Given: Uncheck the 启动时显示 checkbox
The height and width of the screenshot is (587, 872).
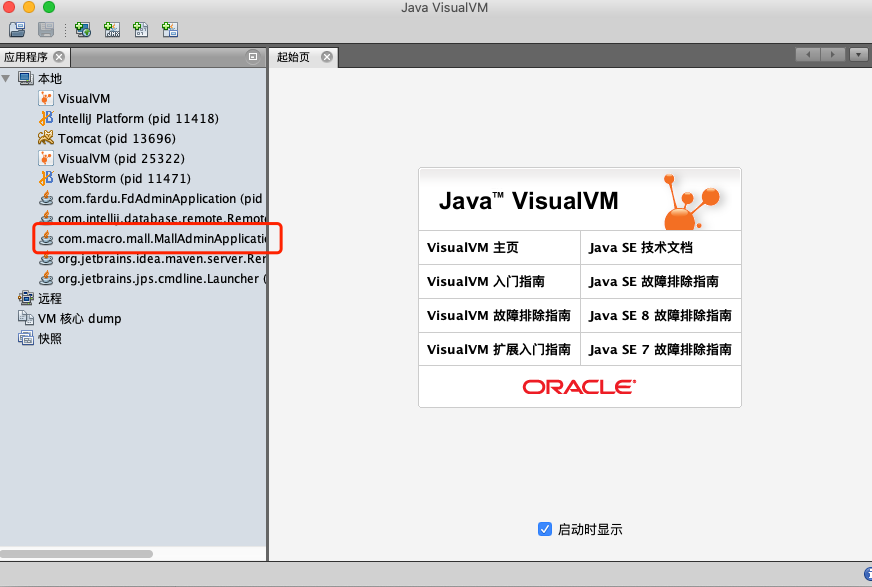Looking at the screenshot, I should 545,529.
